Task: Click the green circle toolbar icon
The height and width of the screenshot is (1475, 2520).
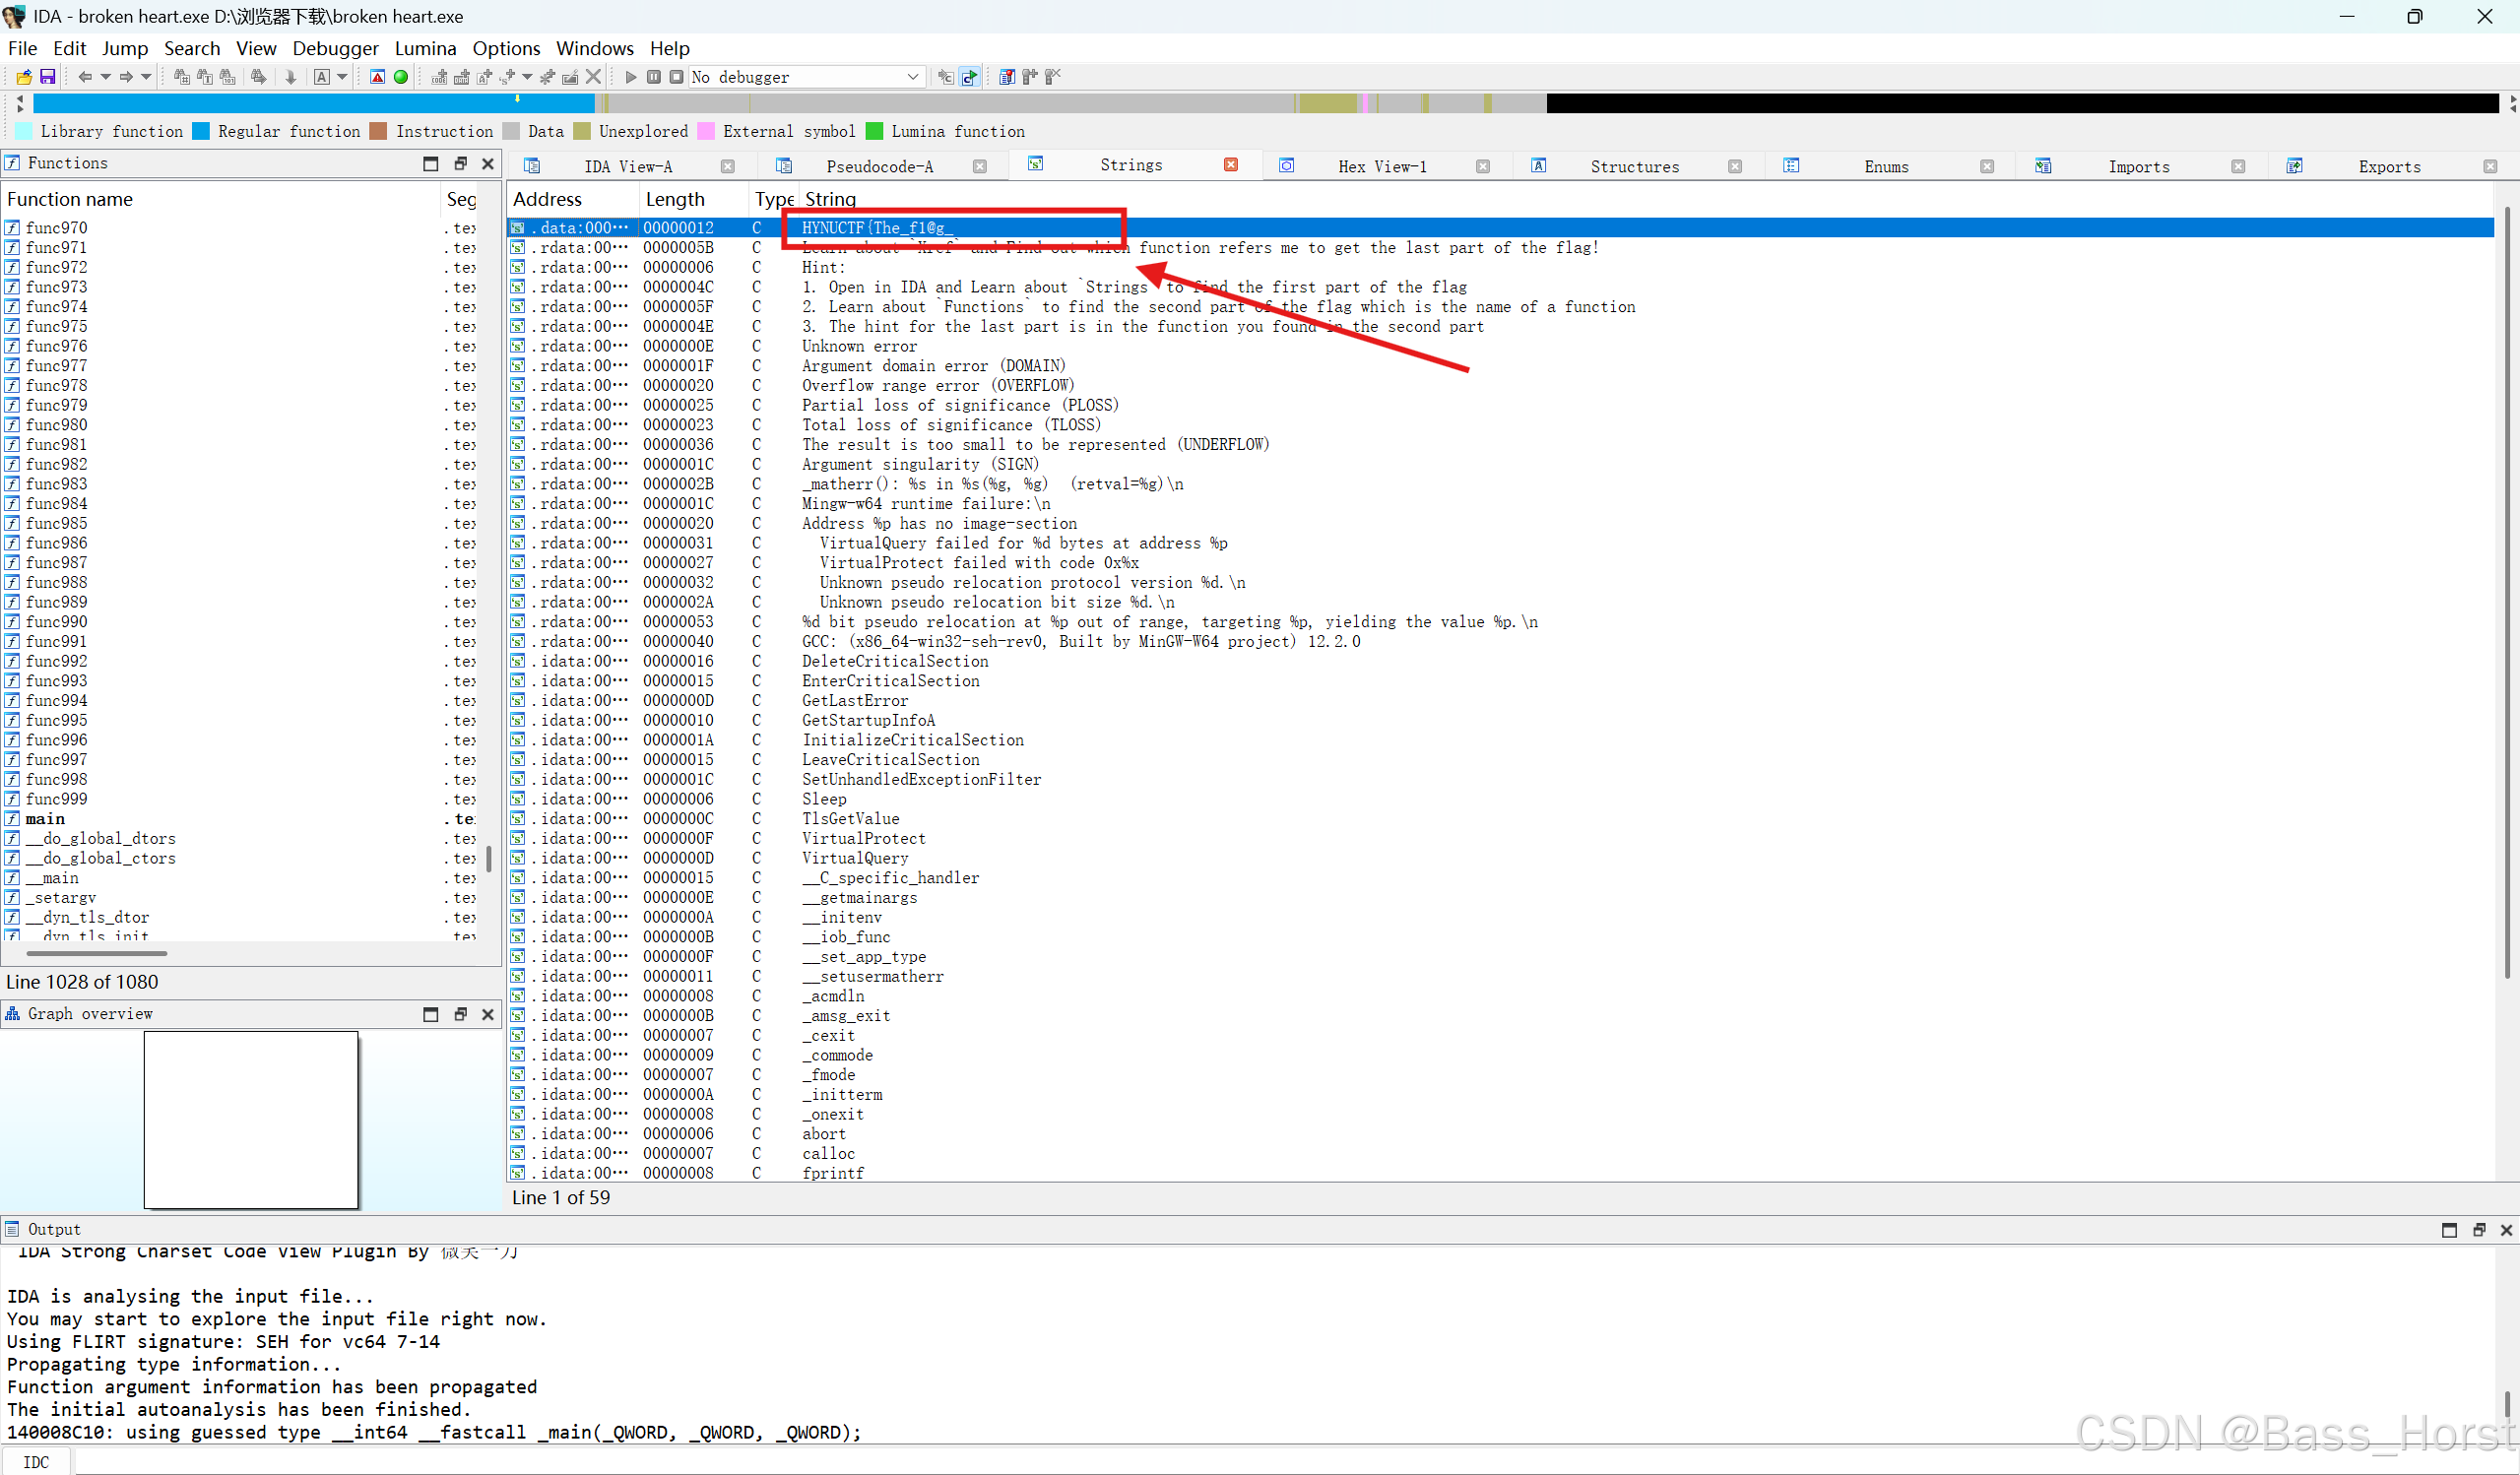Action: [401, 77]
